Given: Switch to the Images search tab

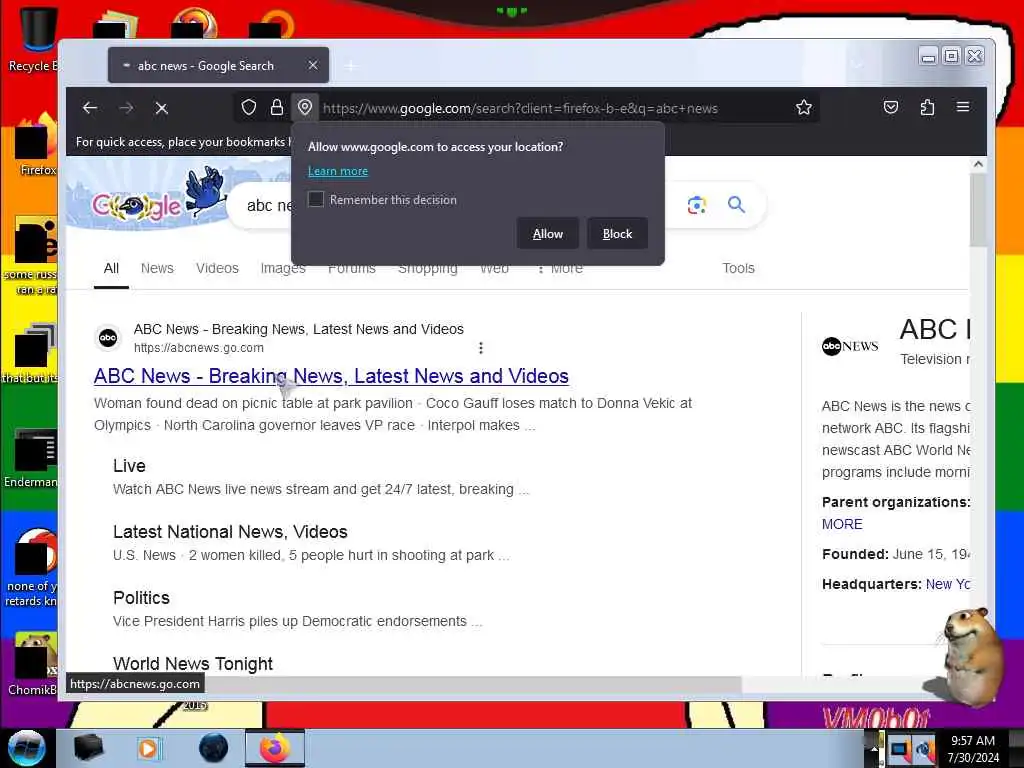Looking at the screenshot, I should 283,268.
